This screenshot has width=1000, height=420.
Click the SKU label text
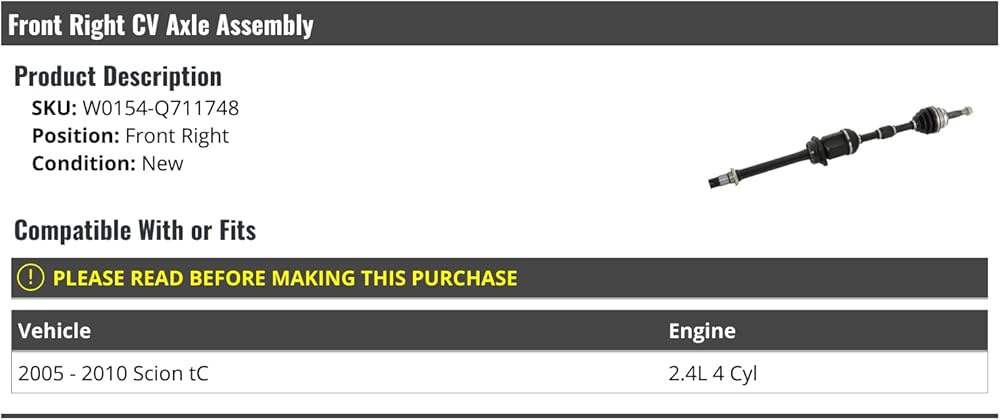tap(54, 108)
